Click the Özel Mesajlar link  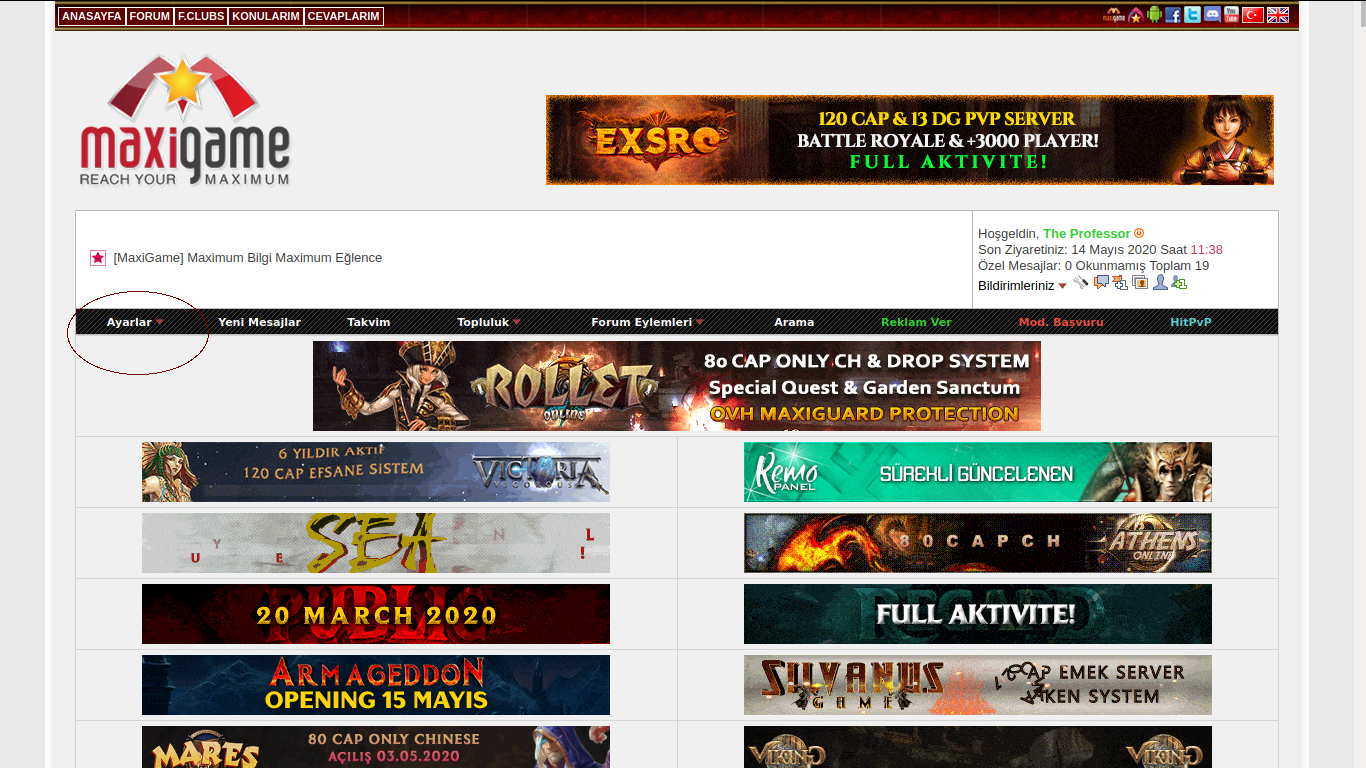pos(1018,265)
